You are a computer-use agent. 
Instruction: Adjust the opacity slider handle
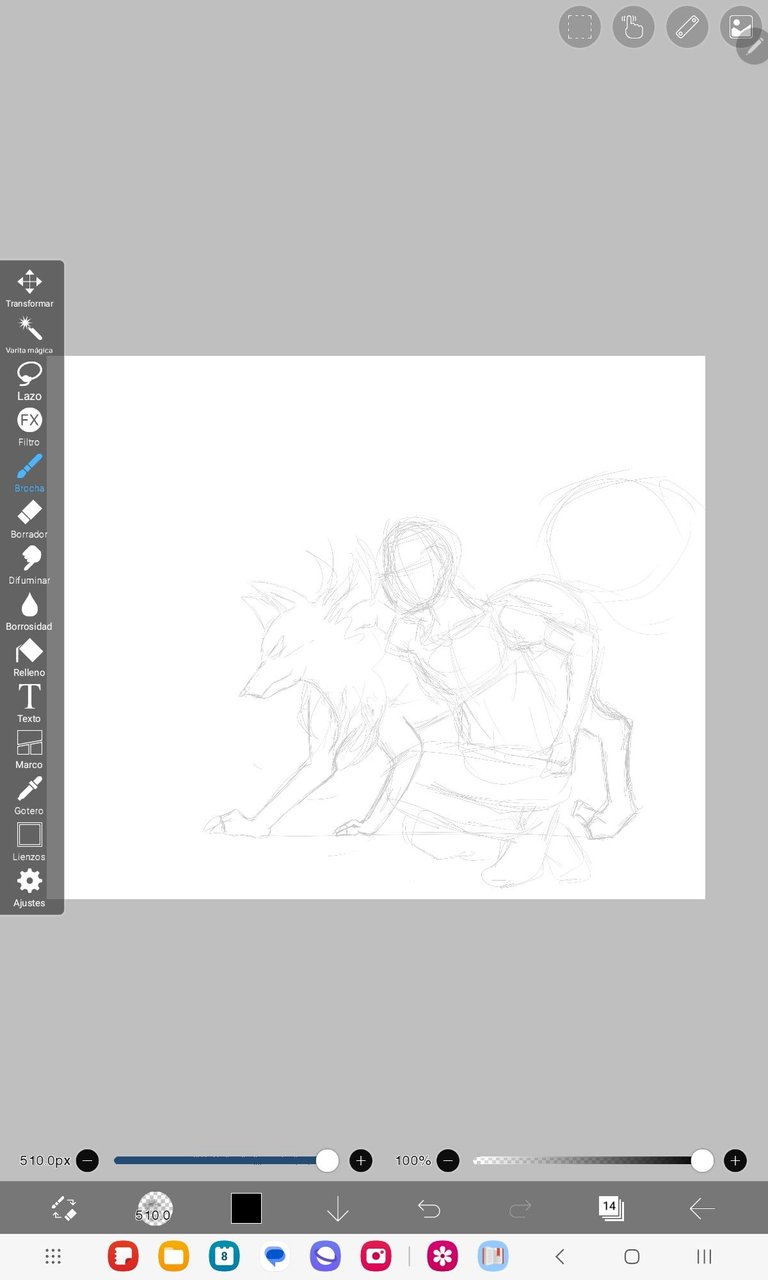coord(702,1160)
